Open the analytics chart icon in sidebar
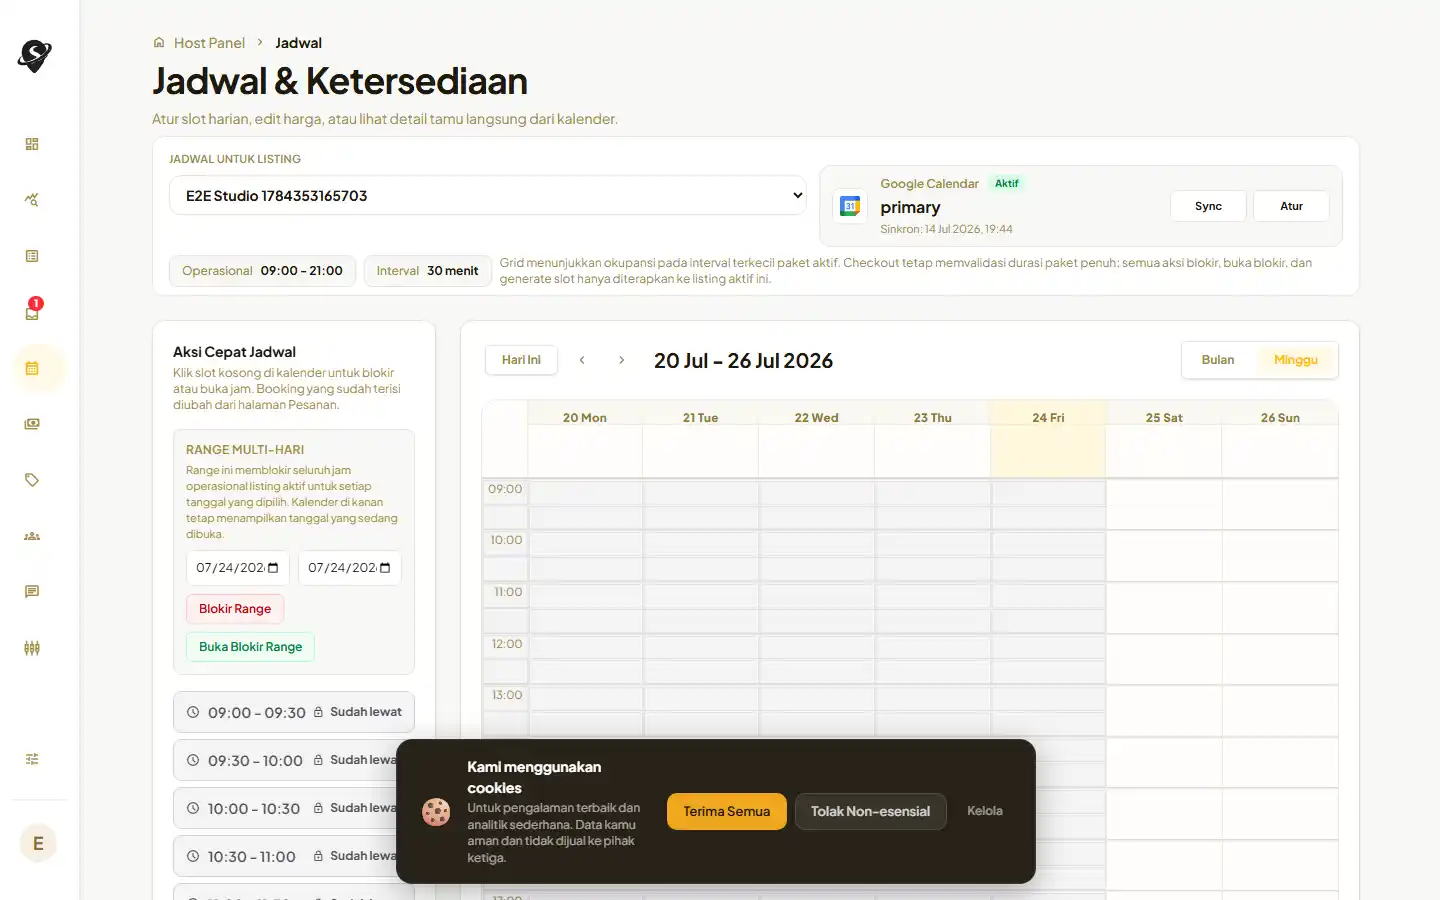Screen dimensions: 1440x900 coord(32,200)
